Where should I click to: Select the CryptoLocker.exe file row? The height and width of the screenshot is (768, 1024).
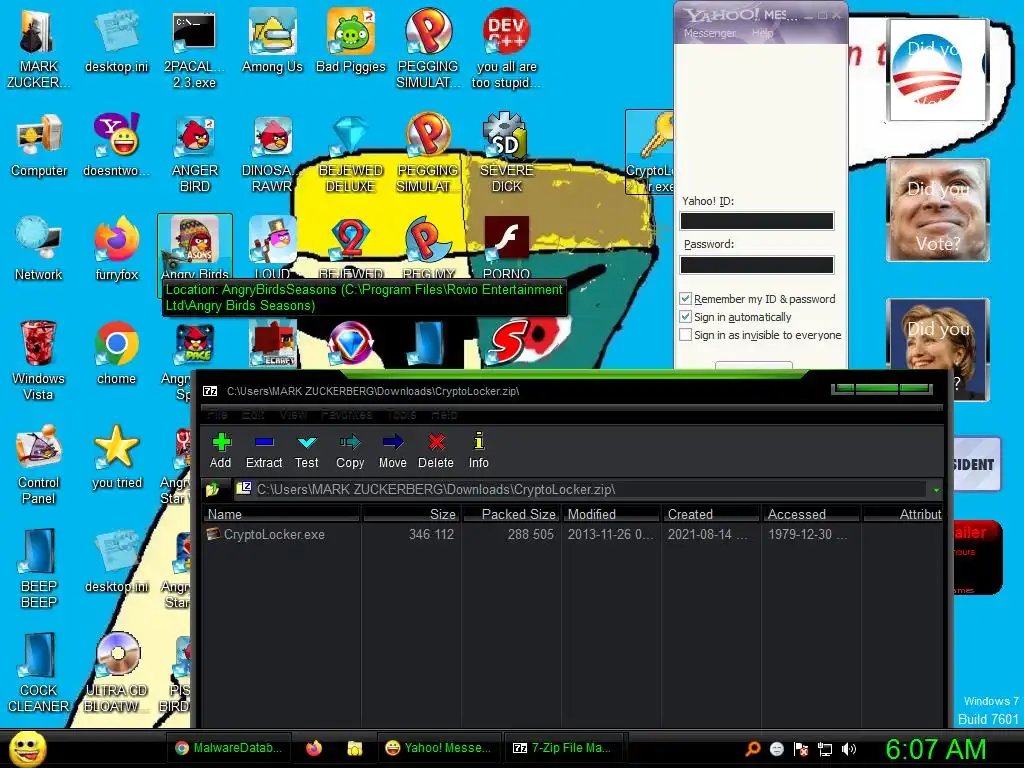[x=573, y=534]
